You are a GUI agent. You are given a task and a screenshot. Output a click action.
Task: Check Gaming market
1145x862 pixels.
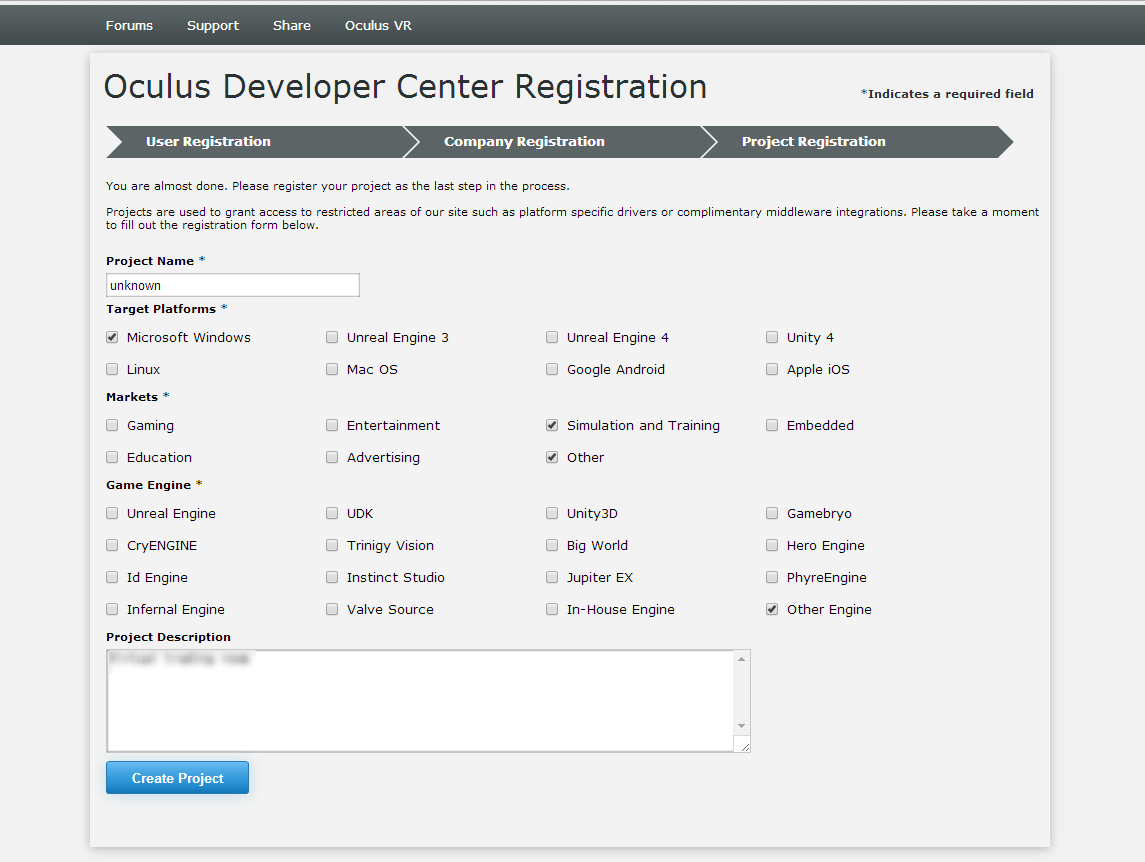click(112, 425)
